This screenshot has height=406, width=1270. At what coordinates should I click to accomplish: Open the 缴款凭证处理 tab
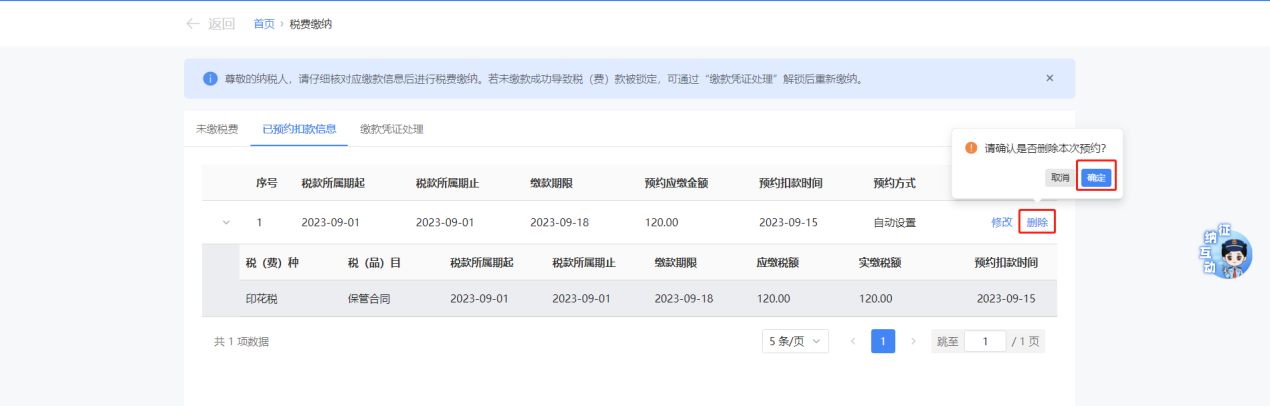tap(392, 129)
